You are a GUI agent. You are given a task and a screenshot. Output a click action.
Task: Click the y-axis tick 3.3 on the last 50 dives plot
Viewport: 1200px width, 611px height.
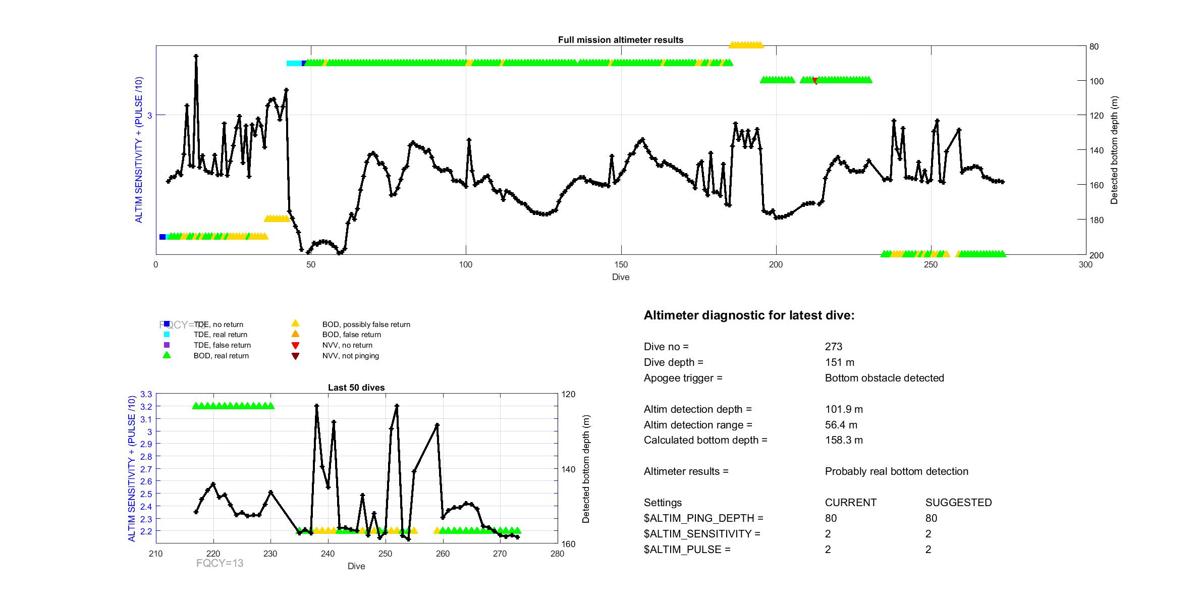coord(146,394)
